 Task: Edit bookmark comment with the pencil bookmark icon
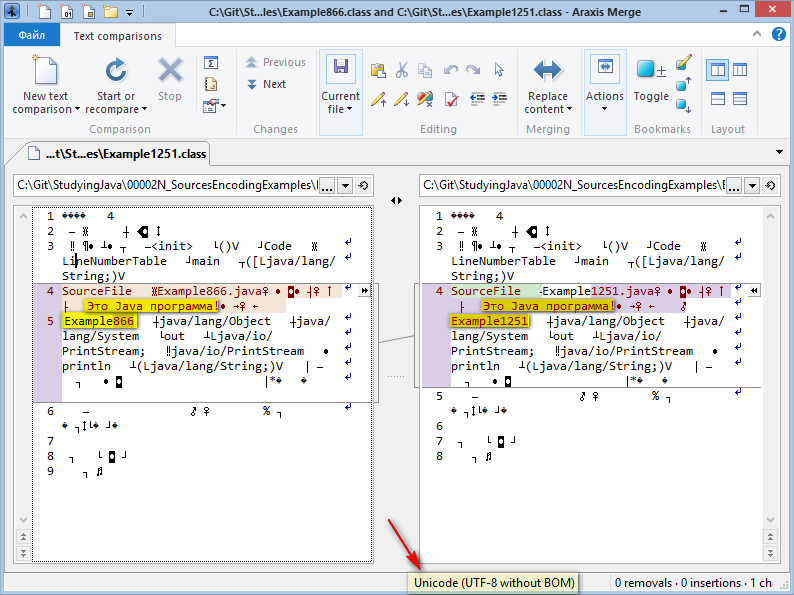click(684, 62)
